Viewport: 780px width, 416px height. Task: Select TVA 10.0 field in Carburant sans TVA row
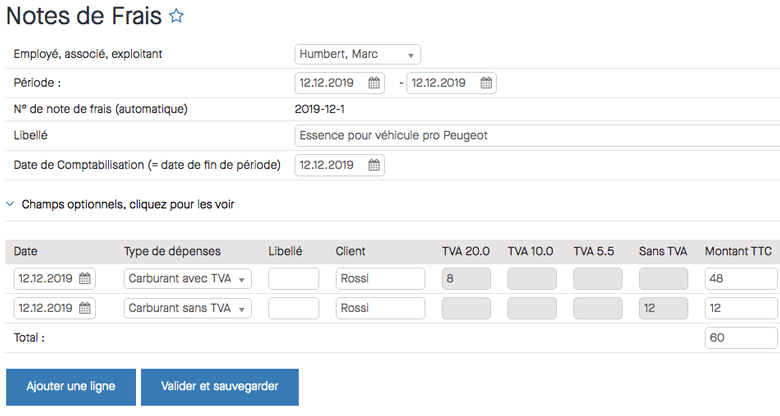coord(532,308)
